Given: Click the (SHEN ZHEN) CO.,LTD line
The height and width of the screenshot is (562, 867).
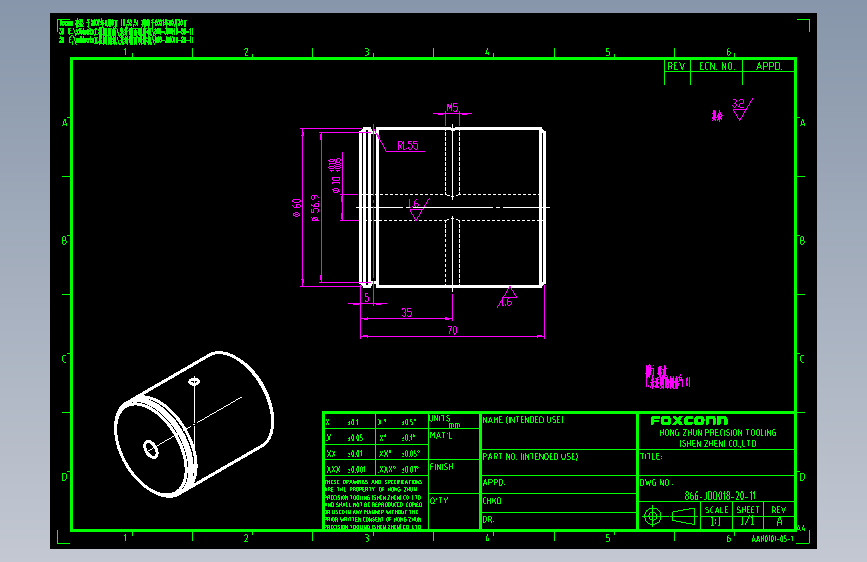Looking at the screenshot, I should (x=718, y=444).
